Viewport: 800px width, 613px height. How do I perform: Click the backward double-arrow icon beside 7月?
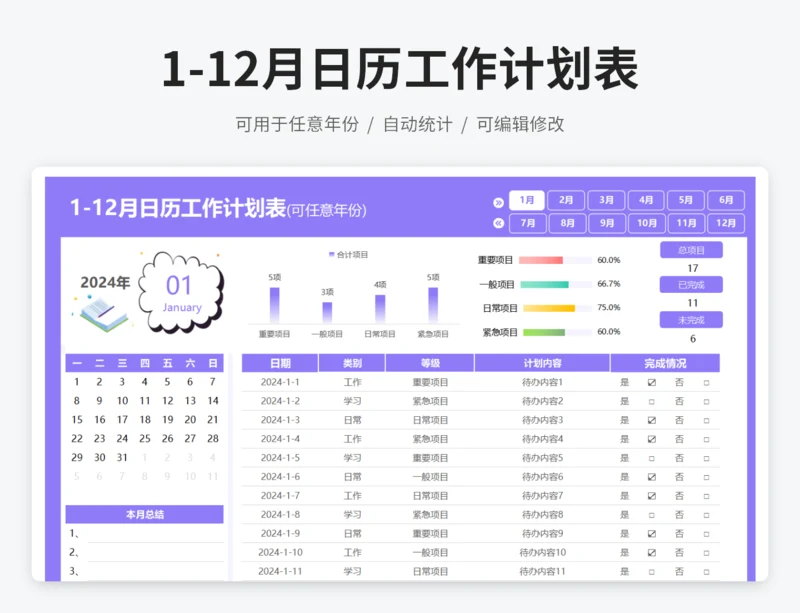[498, 223]
